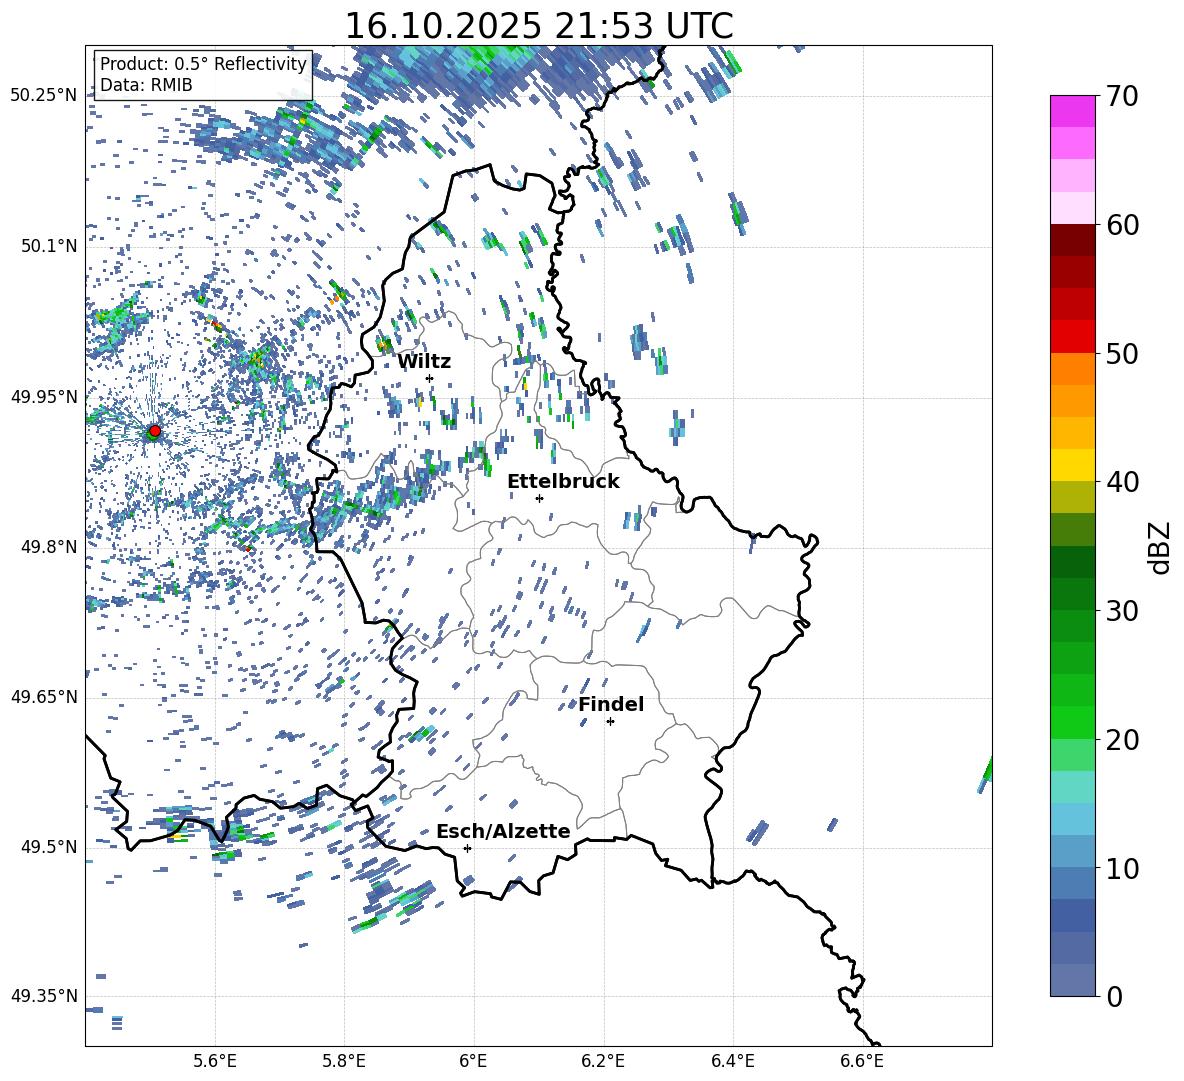Click the 6.2°E longitude tick label
Viewport: 1184px width, 1081px height.
coord(603,1061)
